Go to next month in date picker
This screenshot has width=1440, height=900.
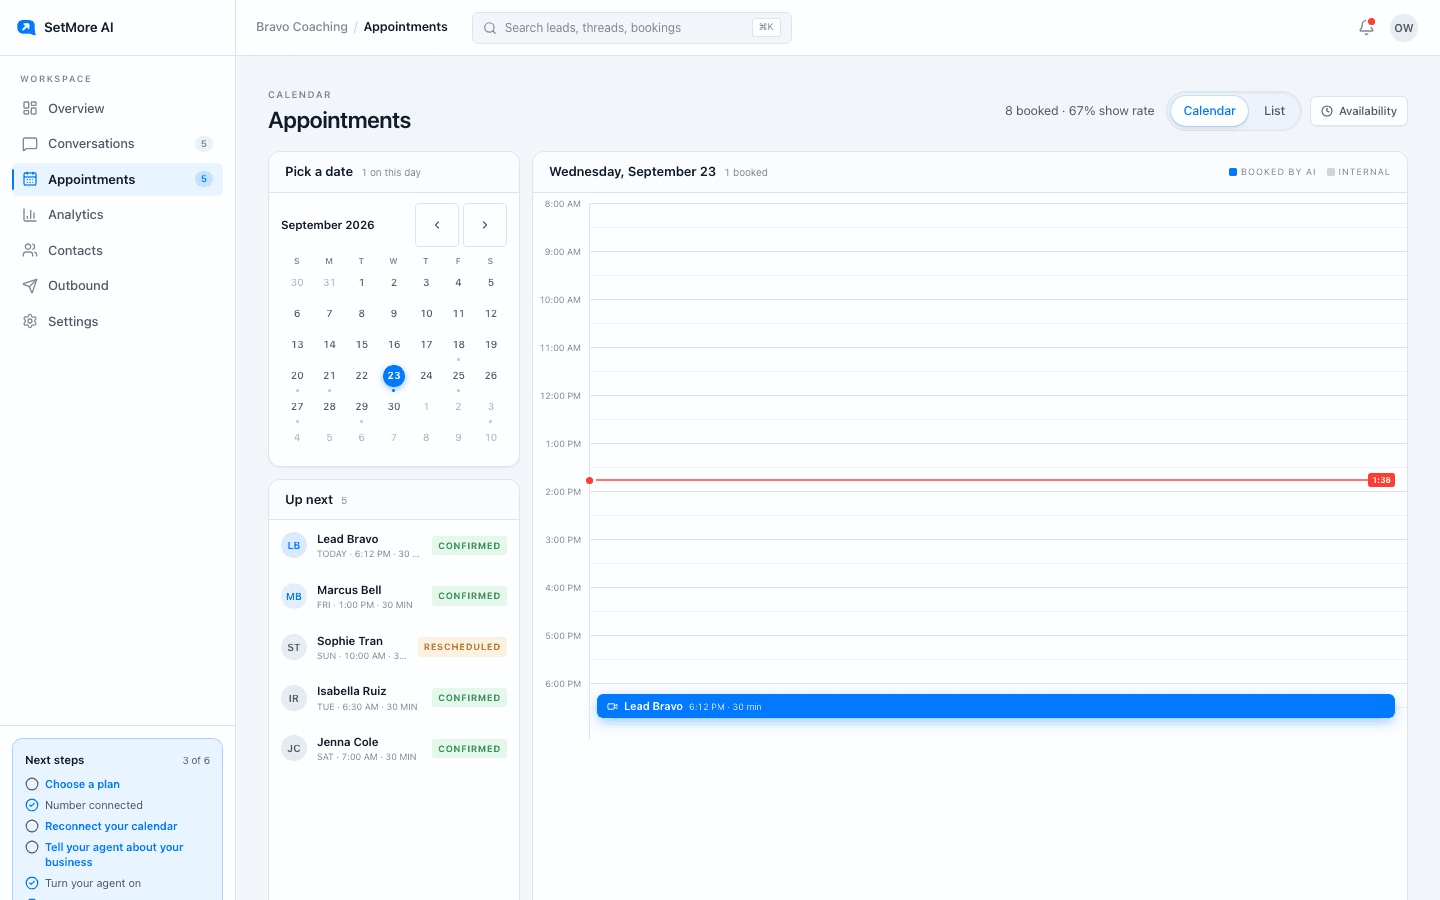pyautogui.click(x=485, y=225)
